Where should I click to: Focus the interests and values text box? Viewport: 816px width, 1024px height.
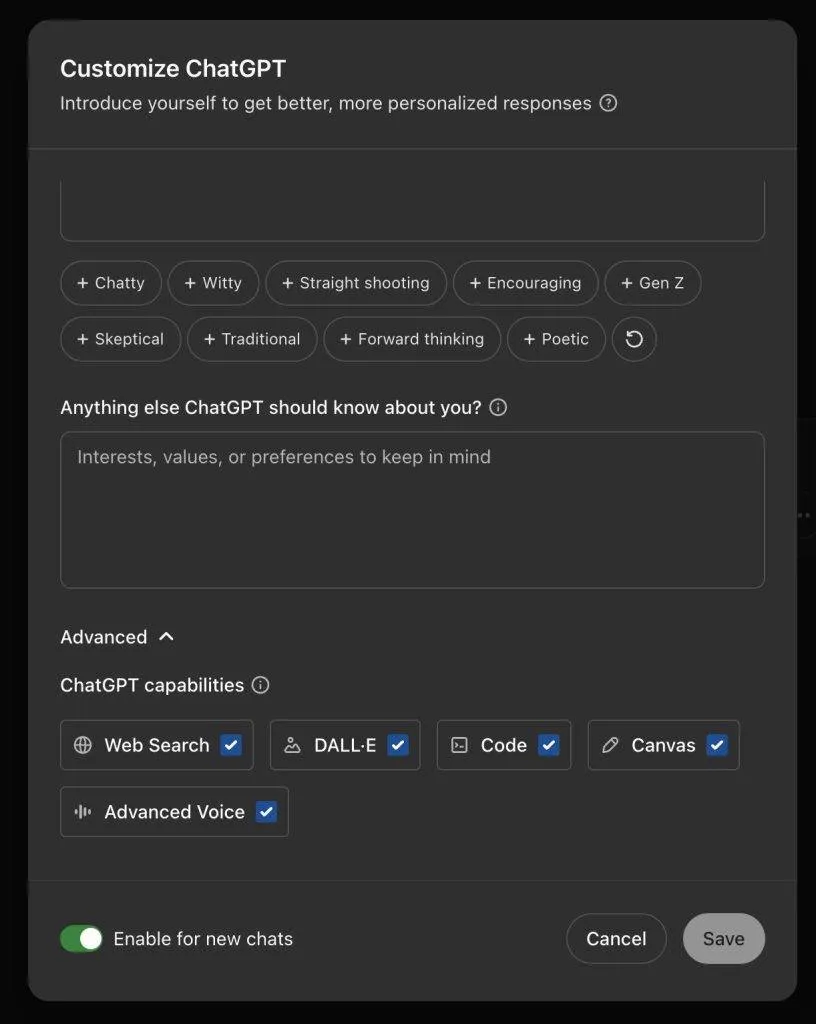click(412, 510)
